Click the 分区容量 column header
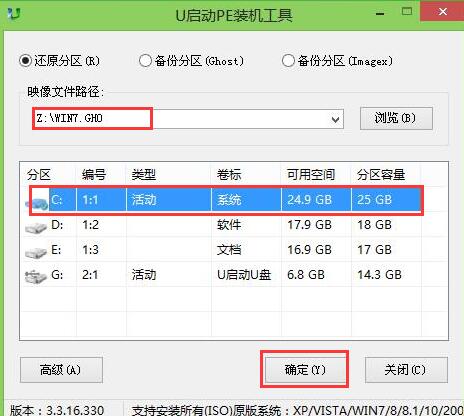Viewport: 464px width, 416px height. [381, 174]
